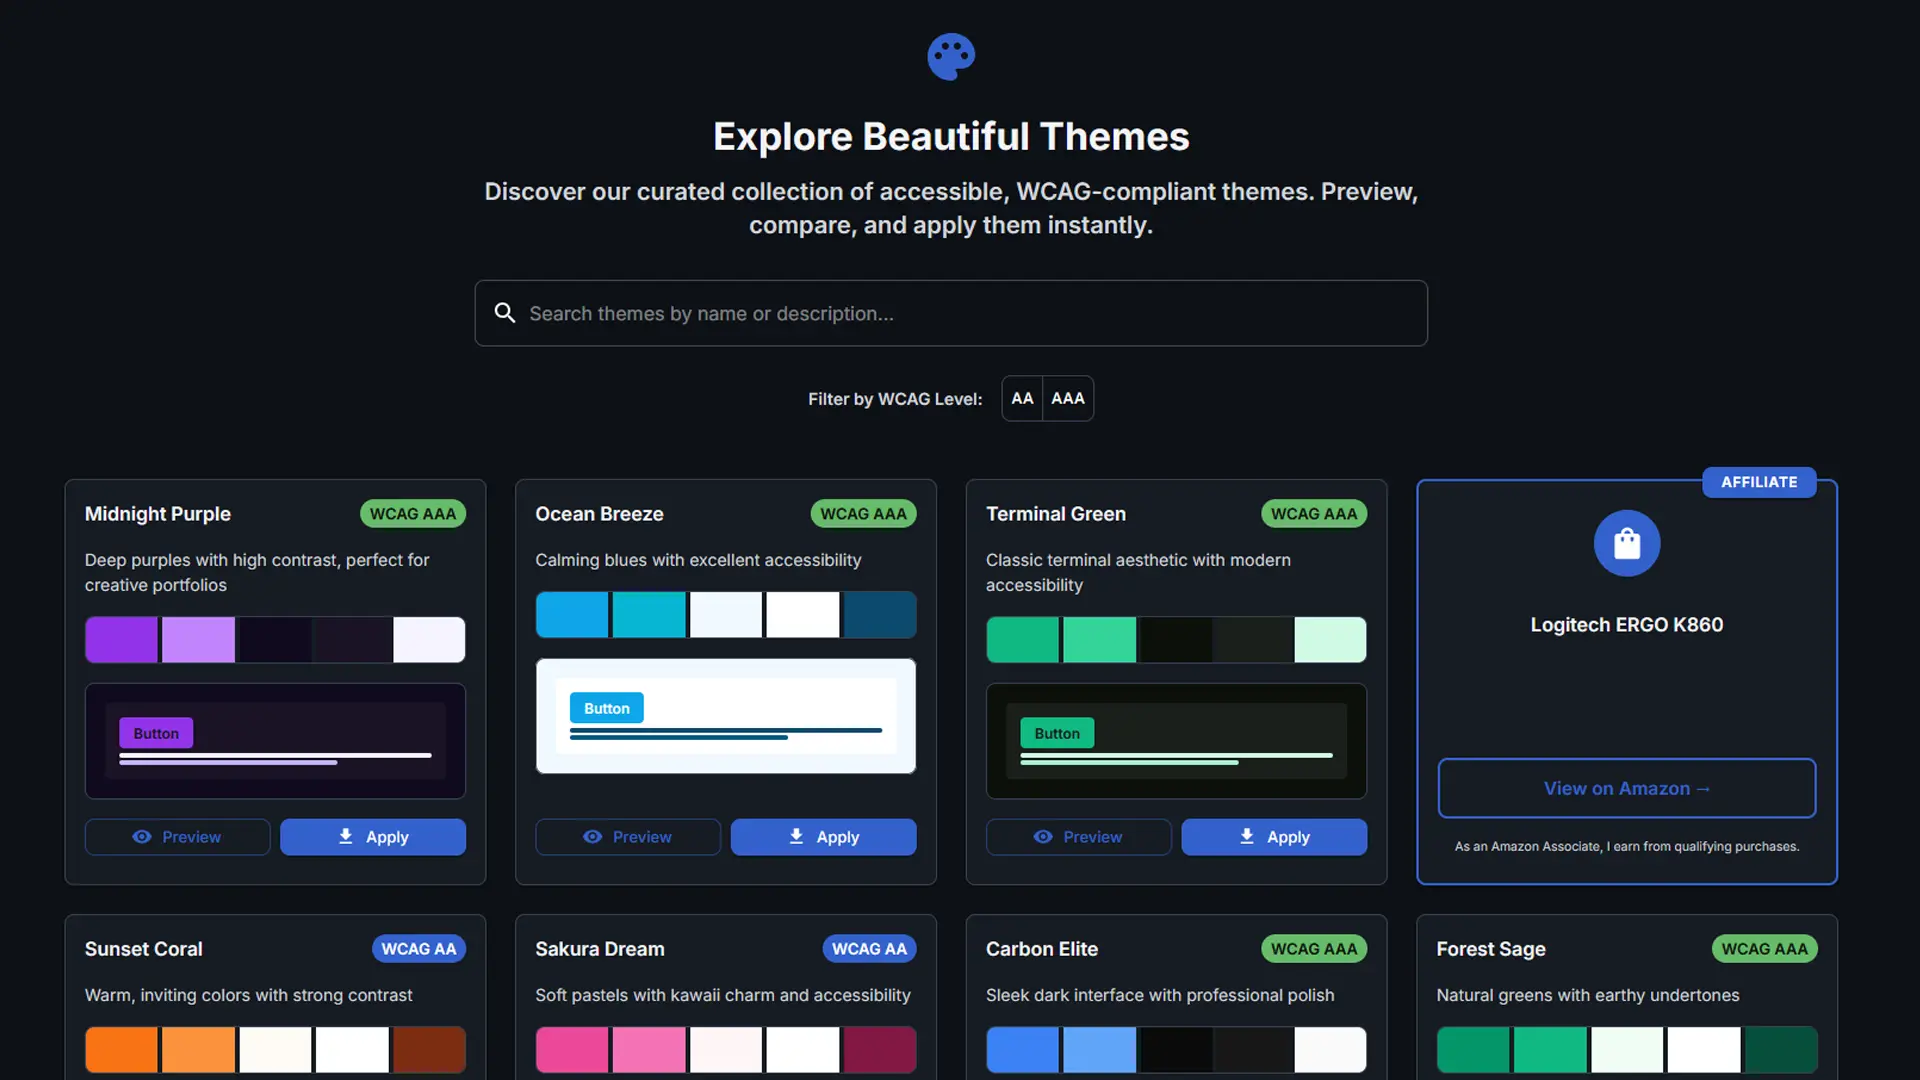This screenshot has height=1080, width=1920.
Task: Apply the Midnight Purple theme
Action: click(x=372, y=837)
